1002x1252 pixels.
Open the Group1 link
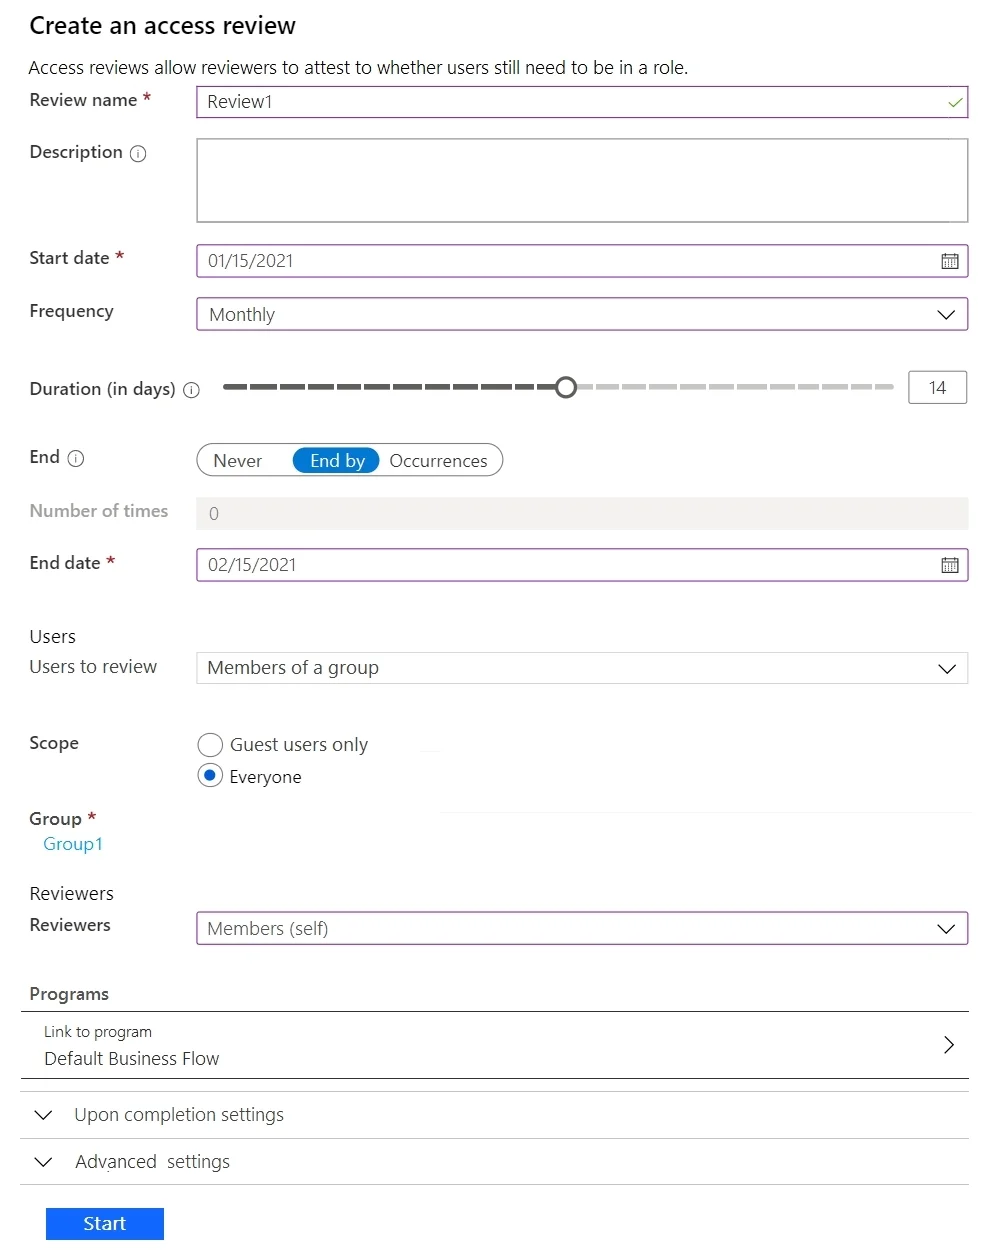coord(73,844)
